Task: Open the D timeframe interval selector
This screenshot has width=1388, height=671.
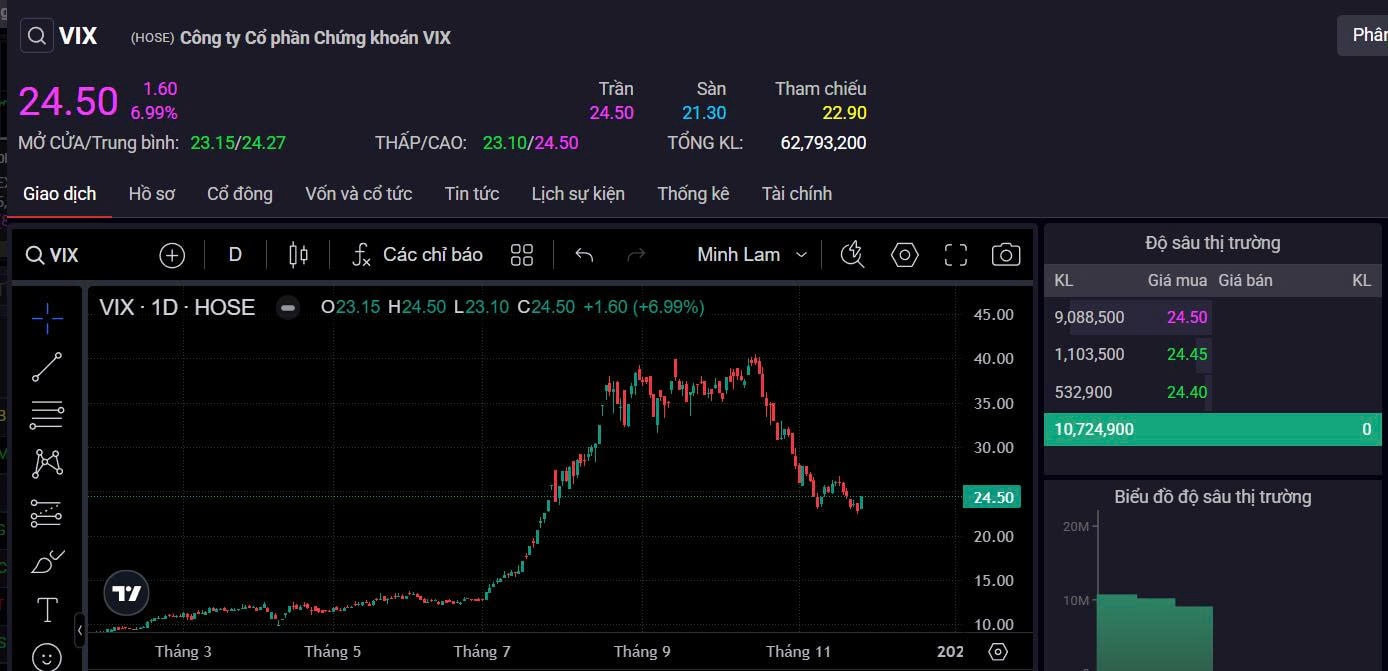Action: (x=235, y=255)
